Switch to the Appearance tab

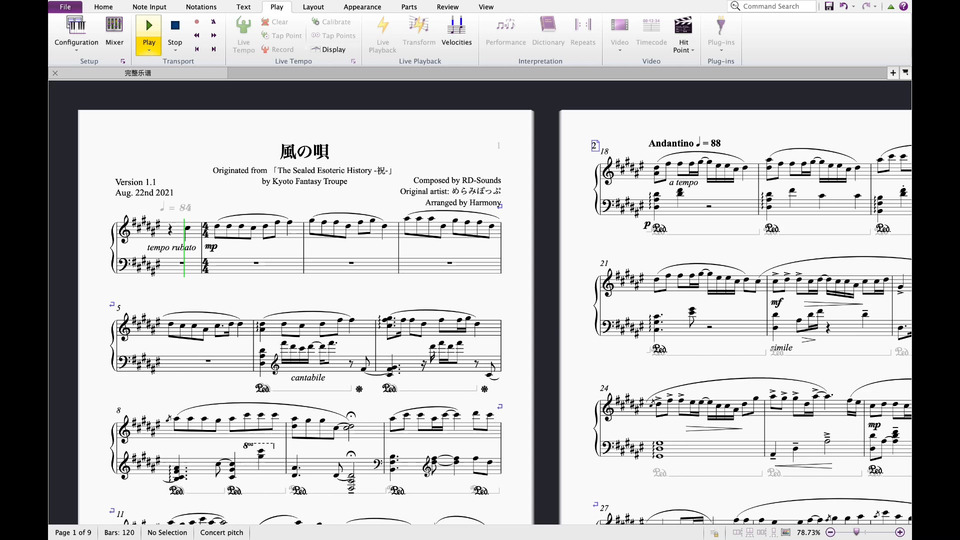(362, 7)
